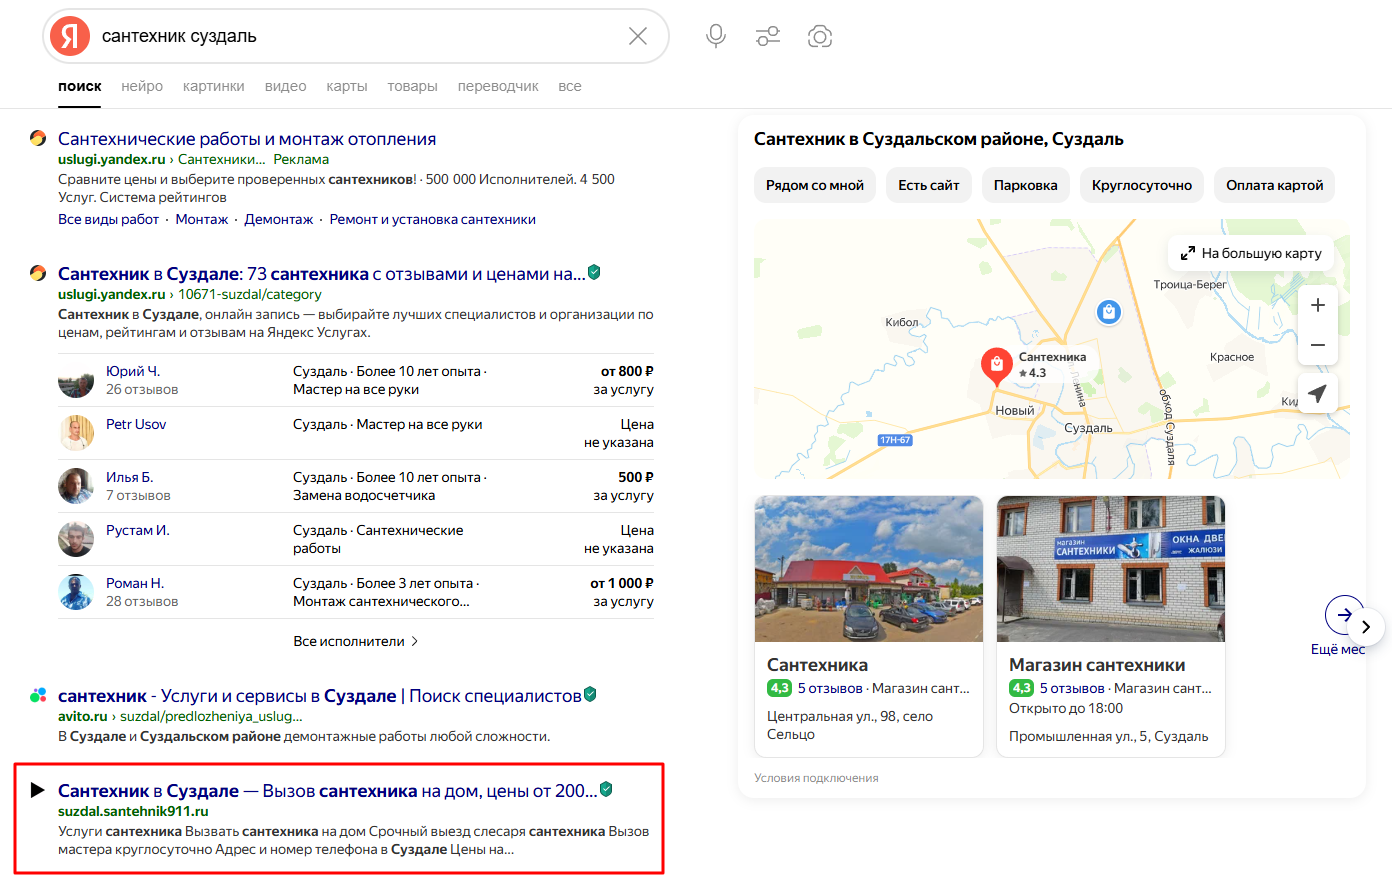Open search filters with the tune icon
The image size is (1392, 884).
[768, 35]
